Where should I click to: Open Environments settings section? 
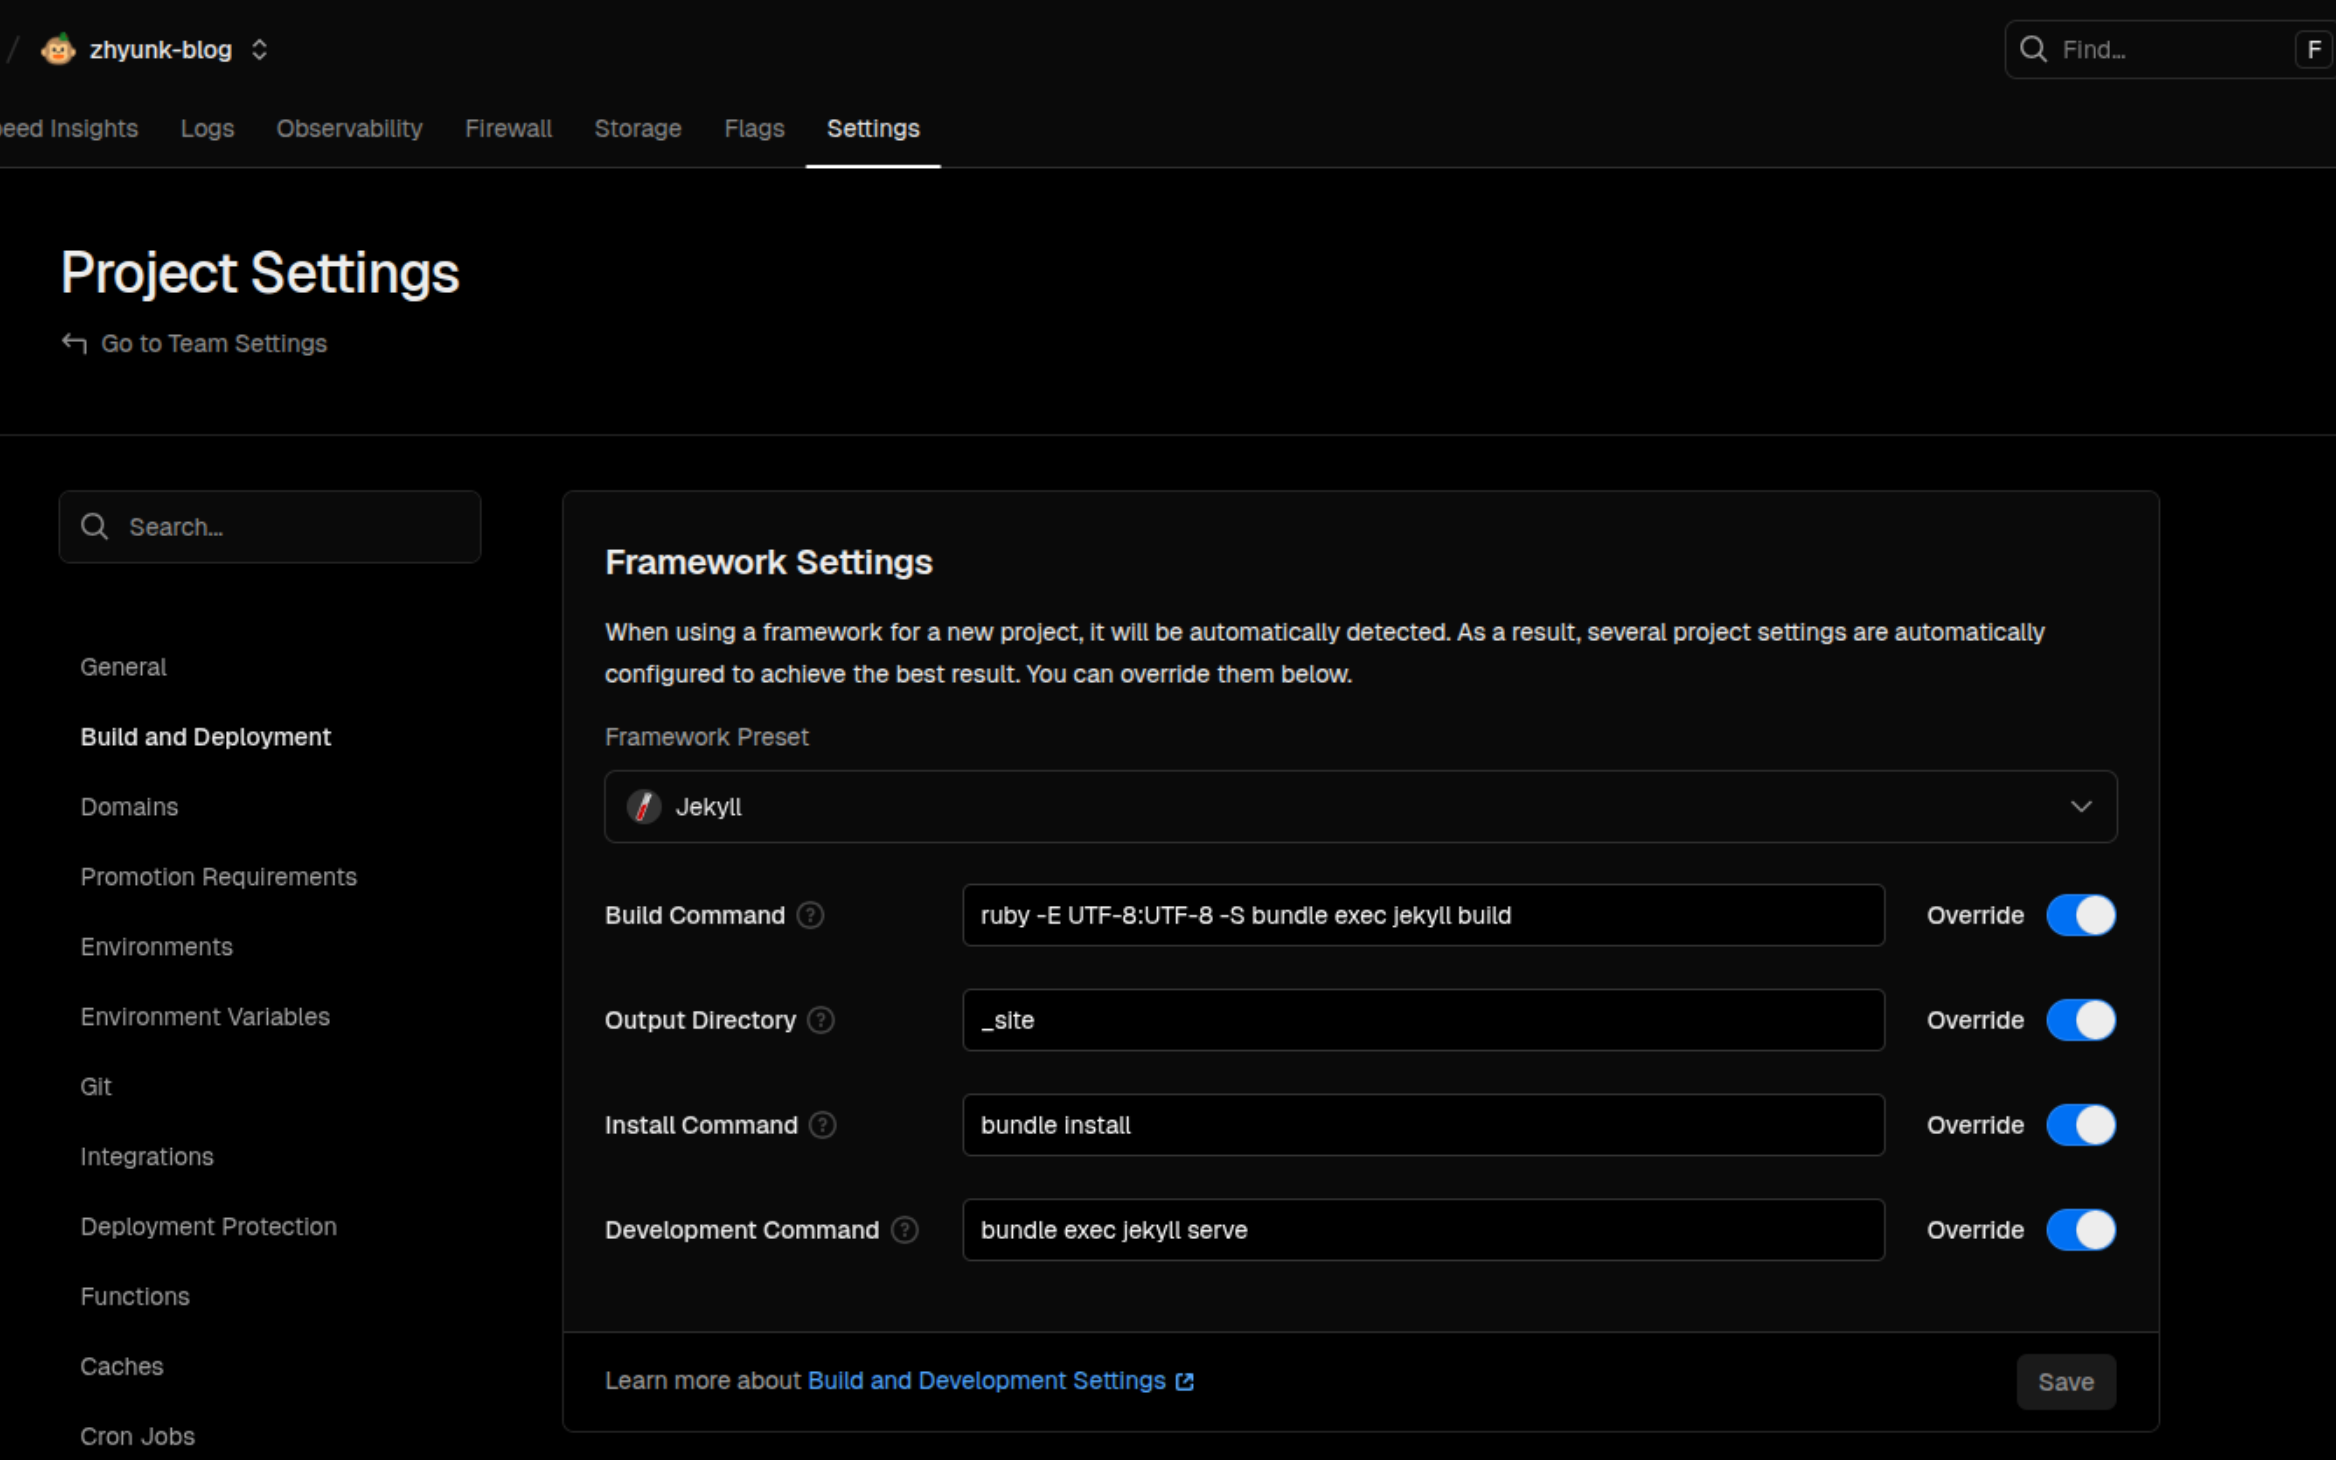click(156, 947)
